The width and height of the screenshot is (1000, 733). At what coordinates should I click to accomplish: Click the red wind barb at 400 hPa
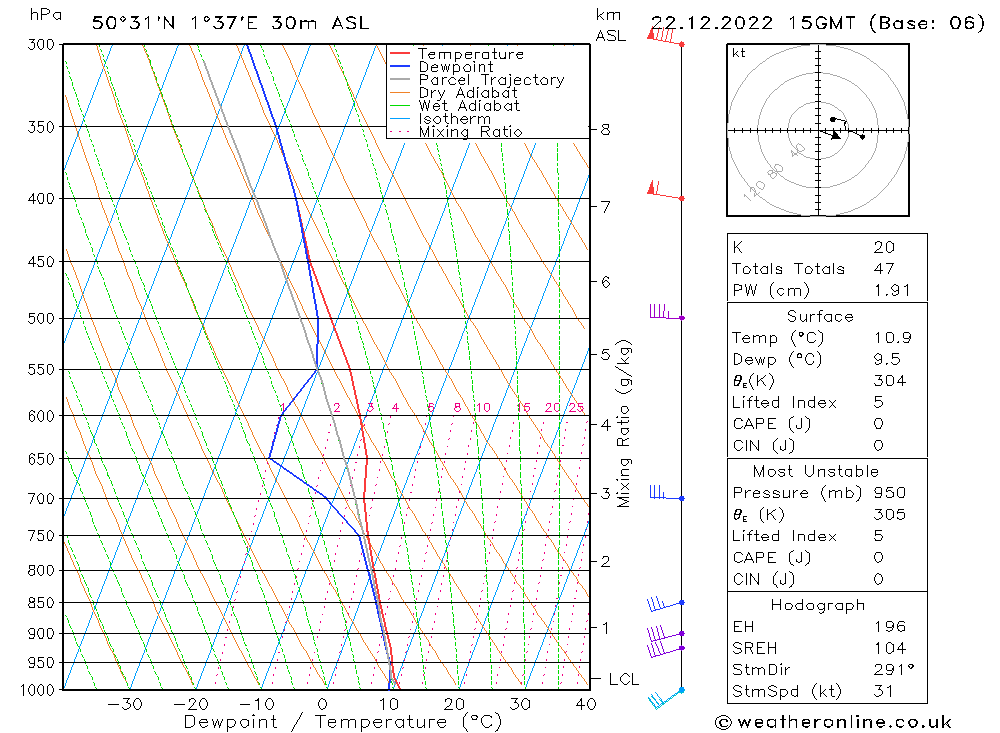(x=665, y=191)
